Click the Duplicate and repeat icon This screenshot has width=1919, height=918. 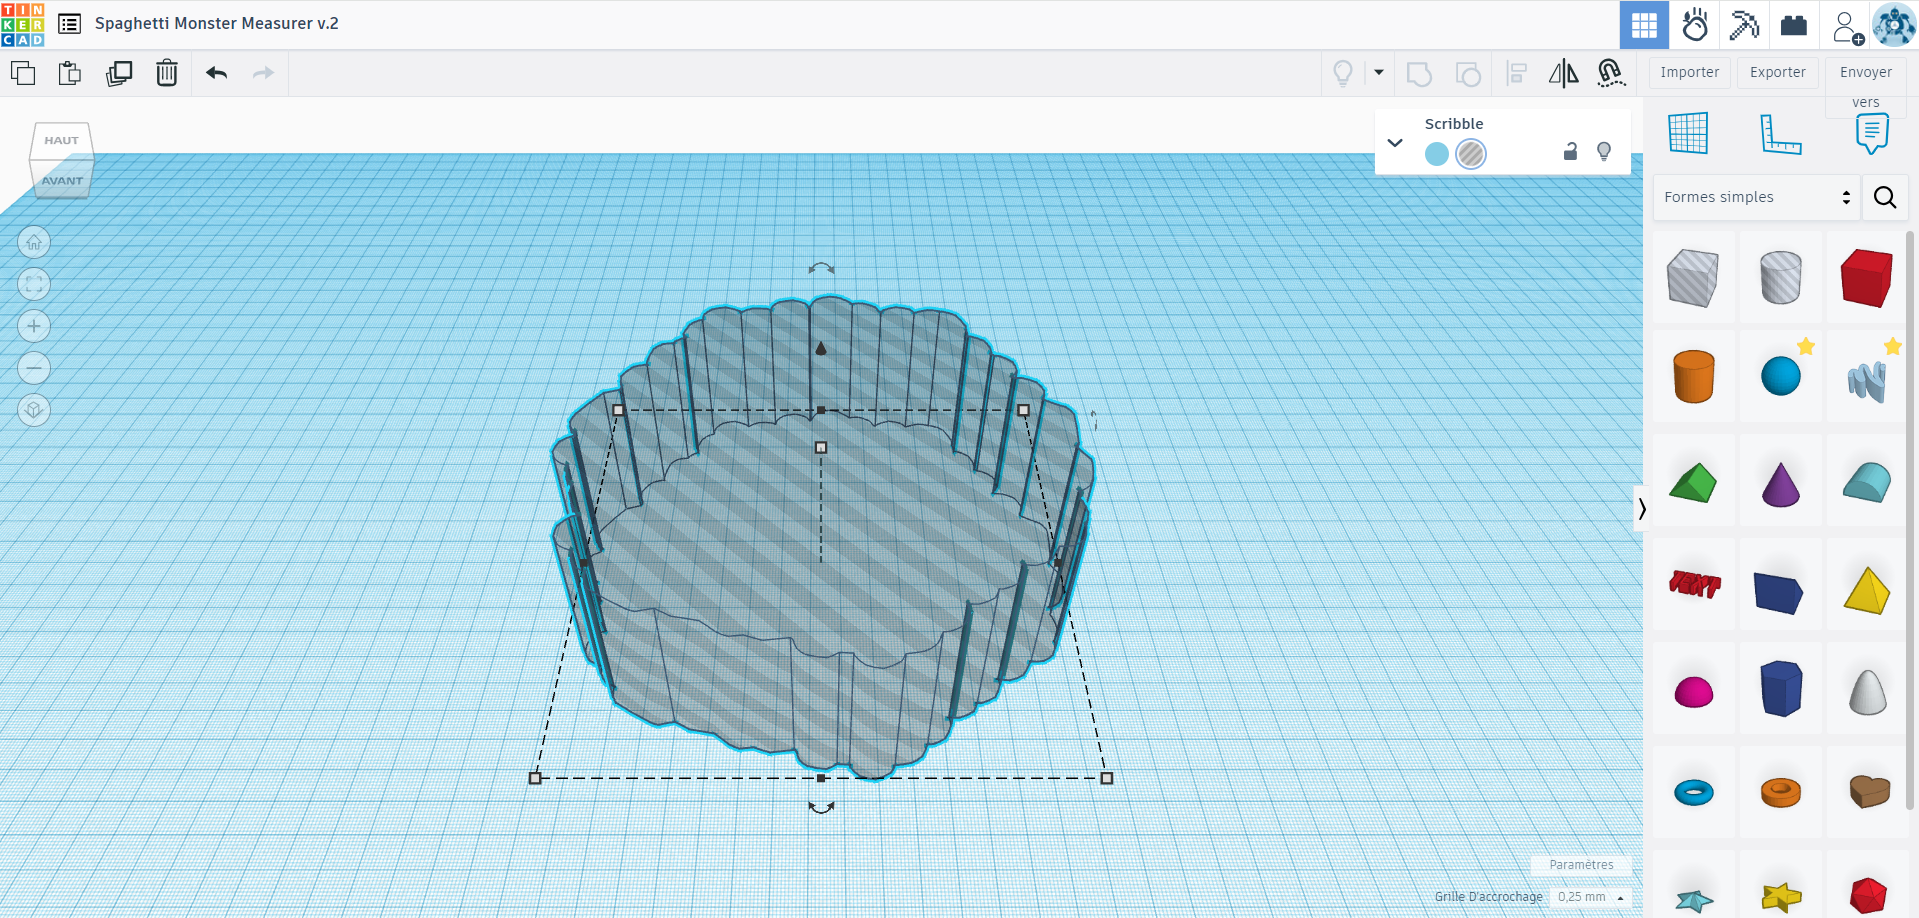119,73
